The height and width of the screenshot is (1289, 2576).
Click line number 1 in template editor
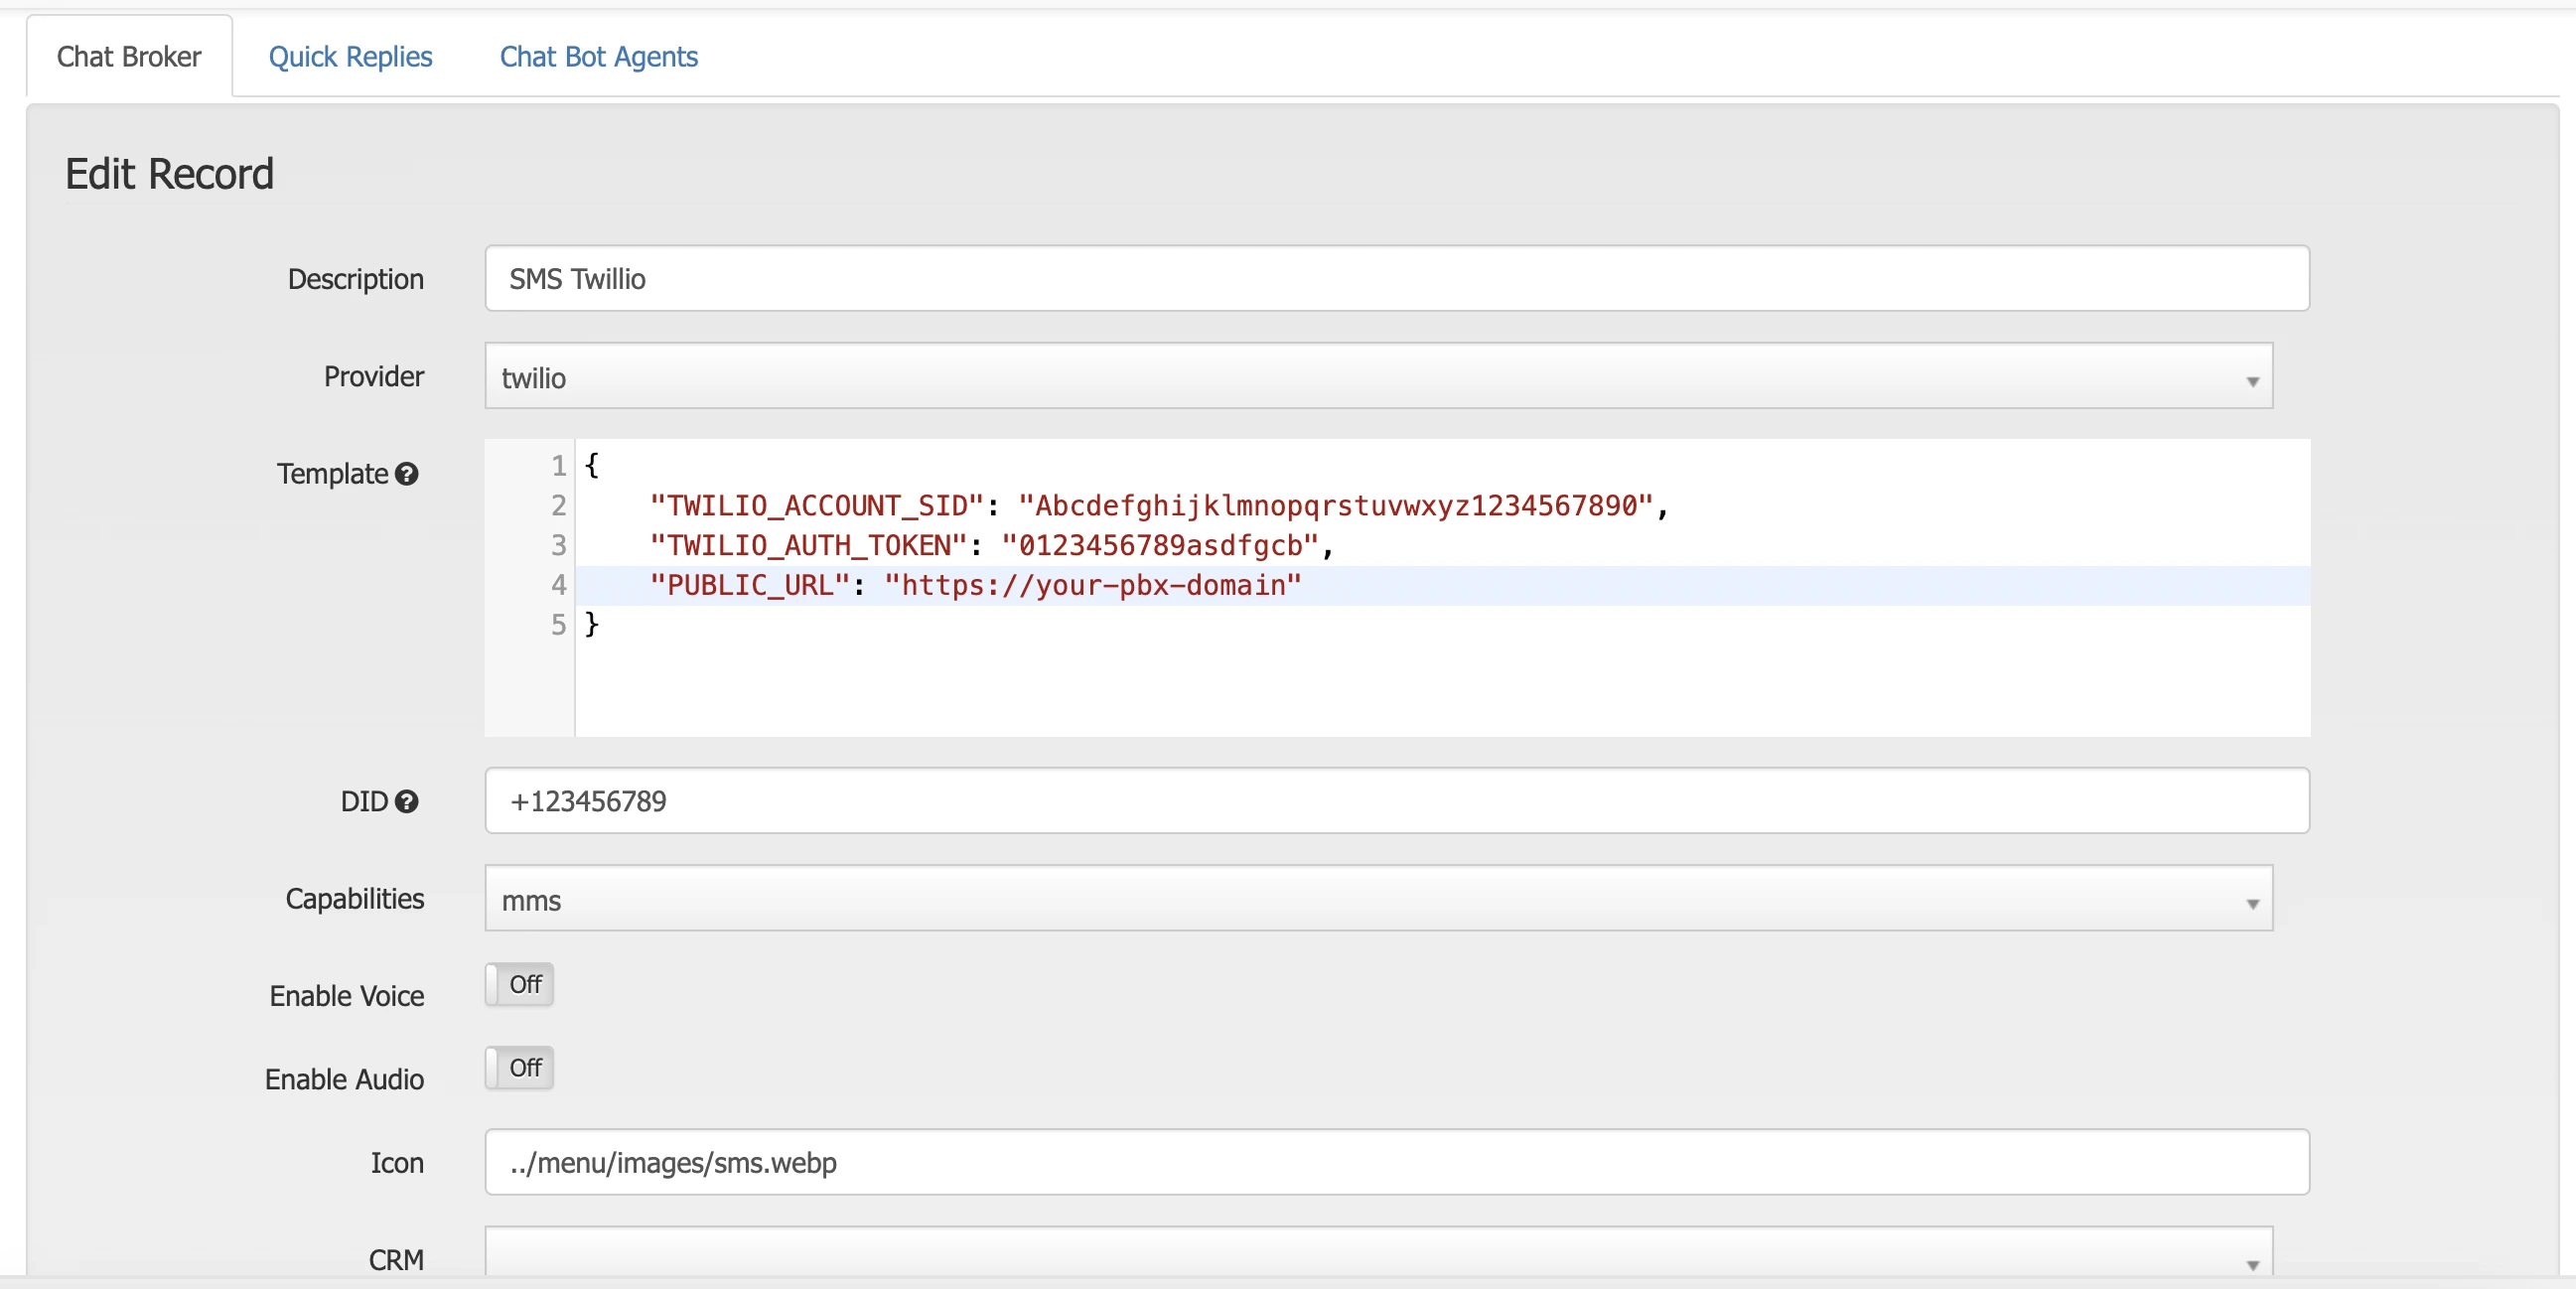557,465
